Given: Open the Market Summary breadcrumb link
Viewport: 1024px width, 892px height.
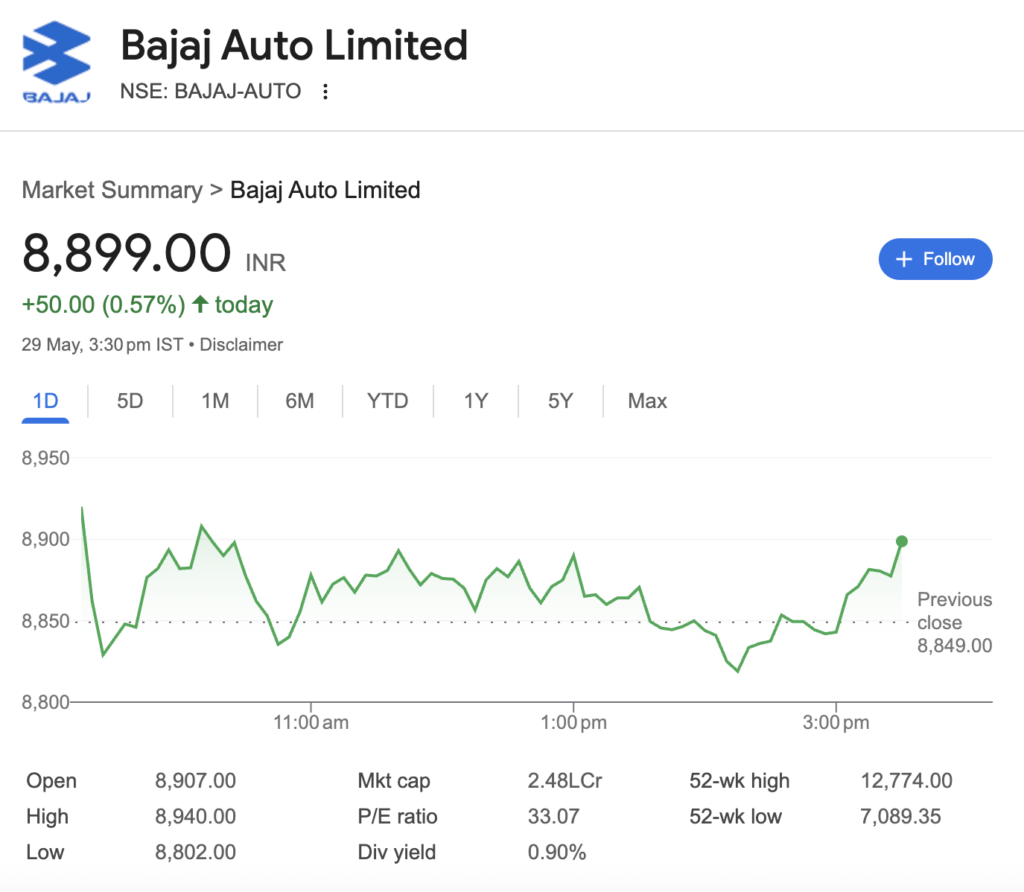Looking at the screenshot, I should (x=112, y=190).
